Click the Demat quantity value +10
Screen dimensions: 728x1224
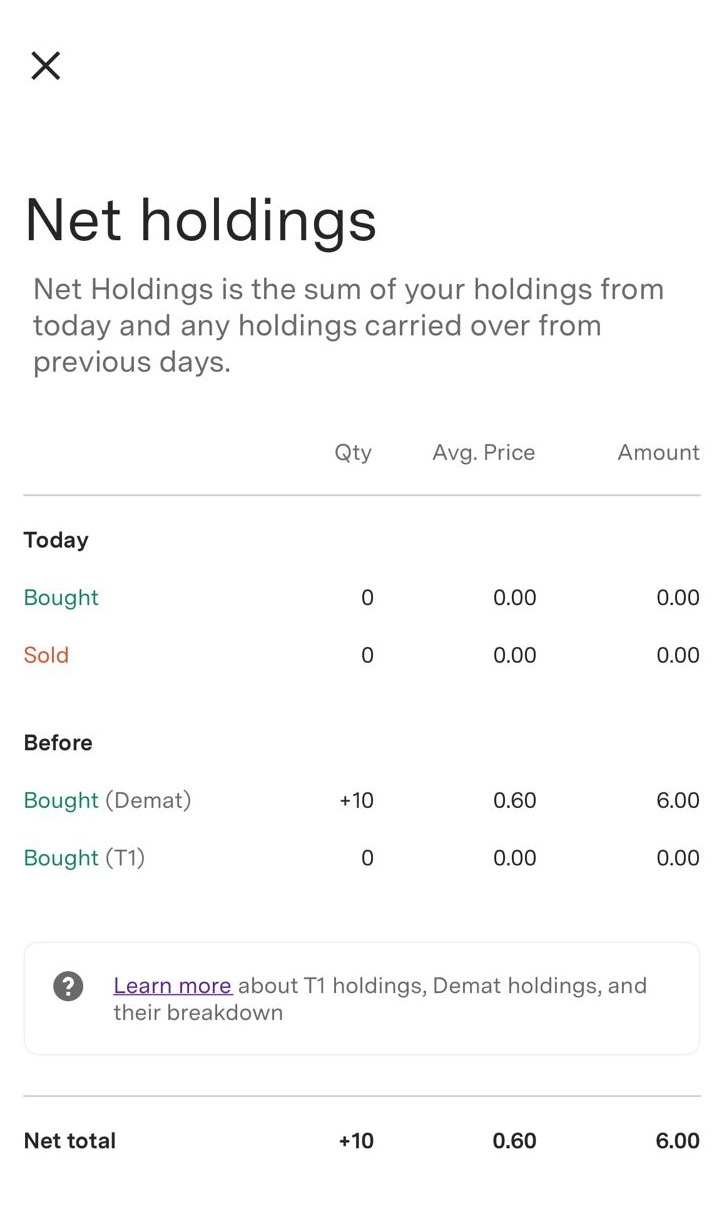click(x=357, y=800)
